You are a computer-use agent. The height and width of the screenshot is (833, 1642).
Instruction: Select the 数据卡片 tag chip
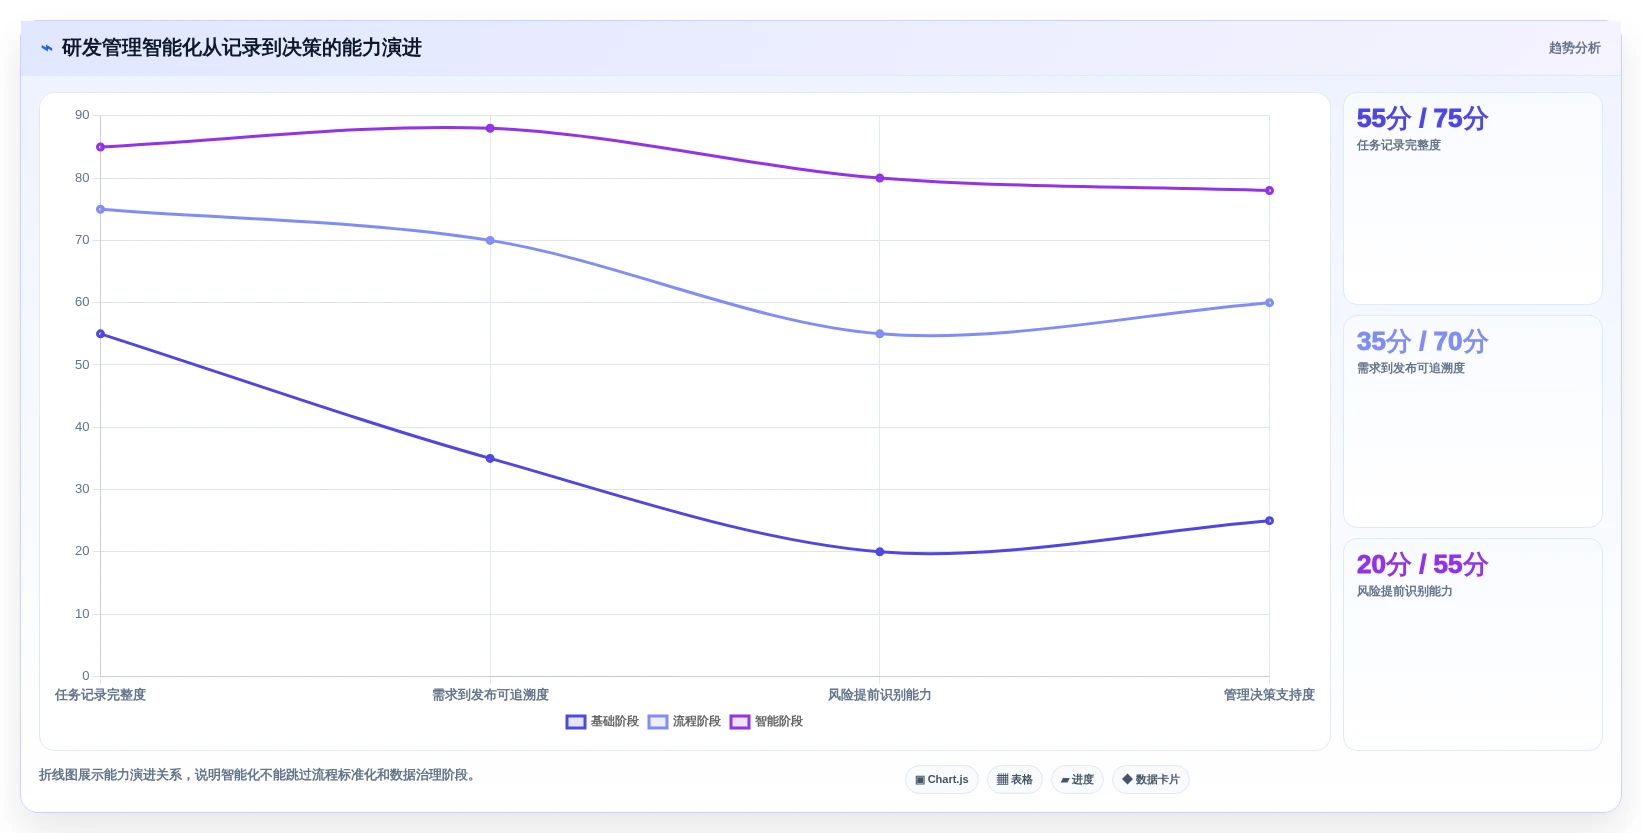[1151, 780]
